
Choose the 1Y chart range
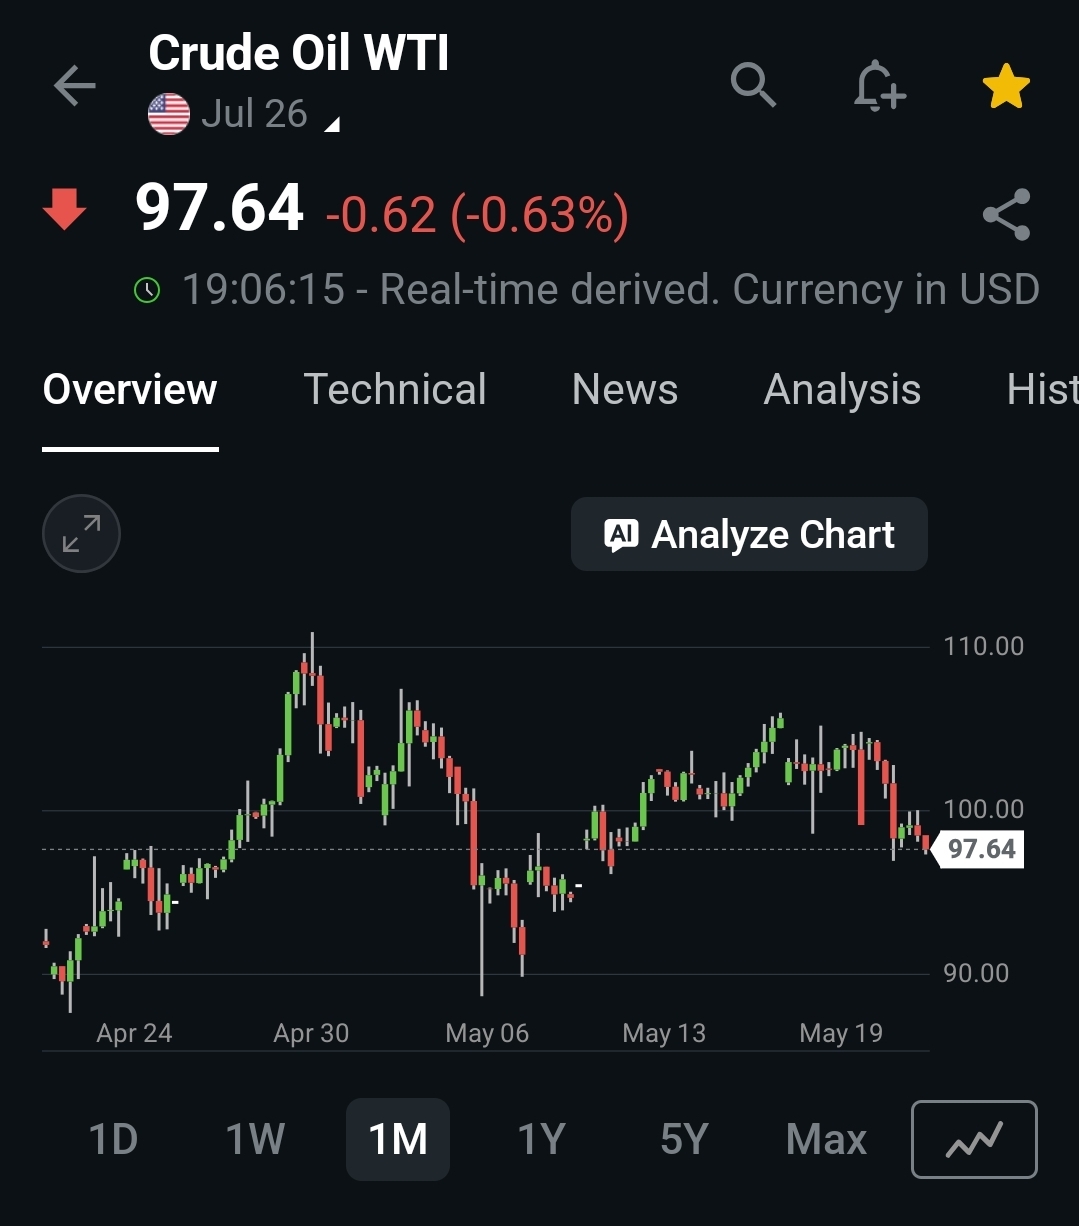tap(541, 1139)
